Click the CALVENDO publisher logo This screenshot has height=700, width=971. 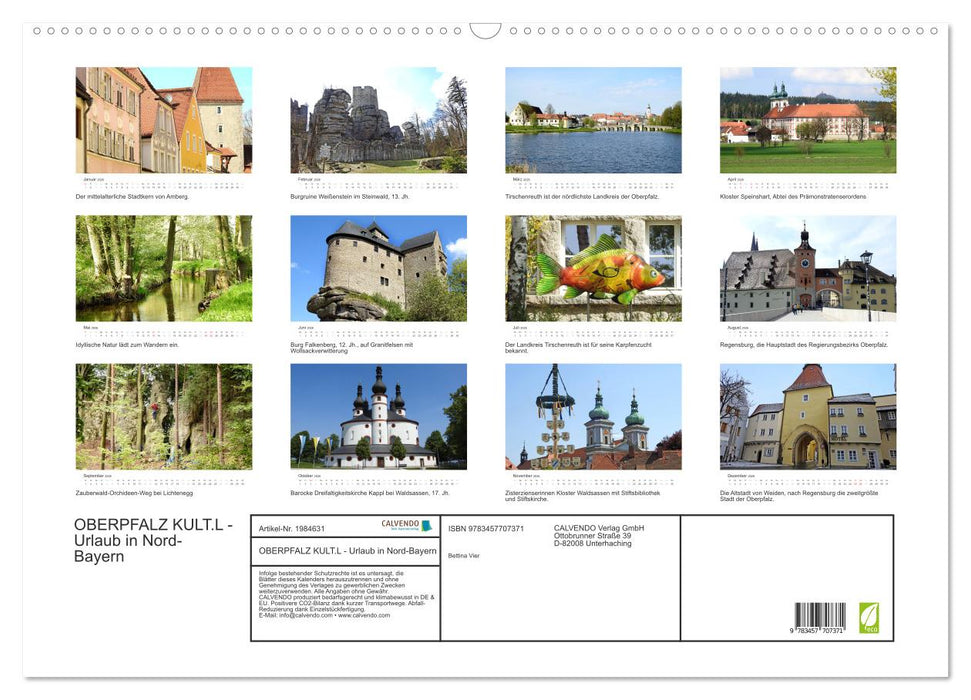pyautogui.click(x=400, y=525)
